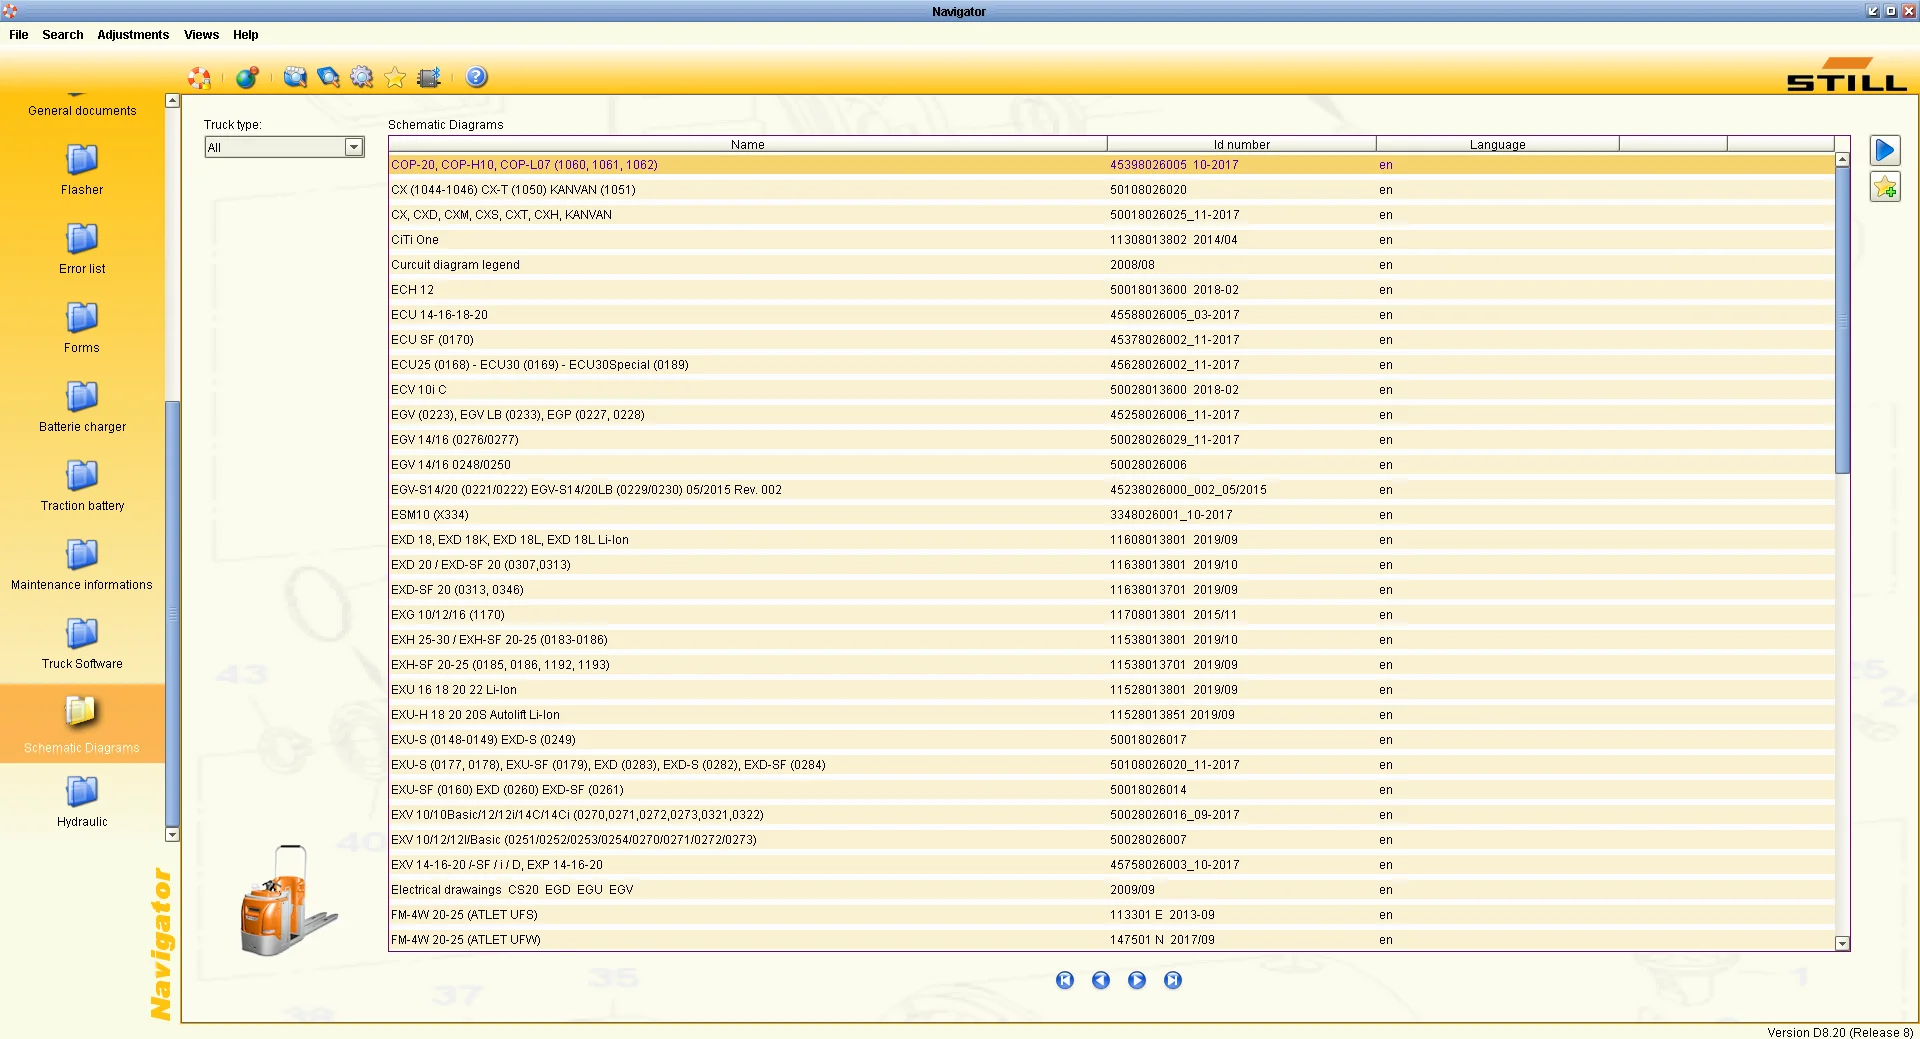Open the Views menu
The image size is (1920, 1039).
201,35
